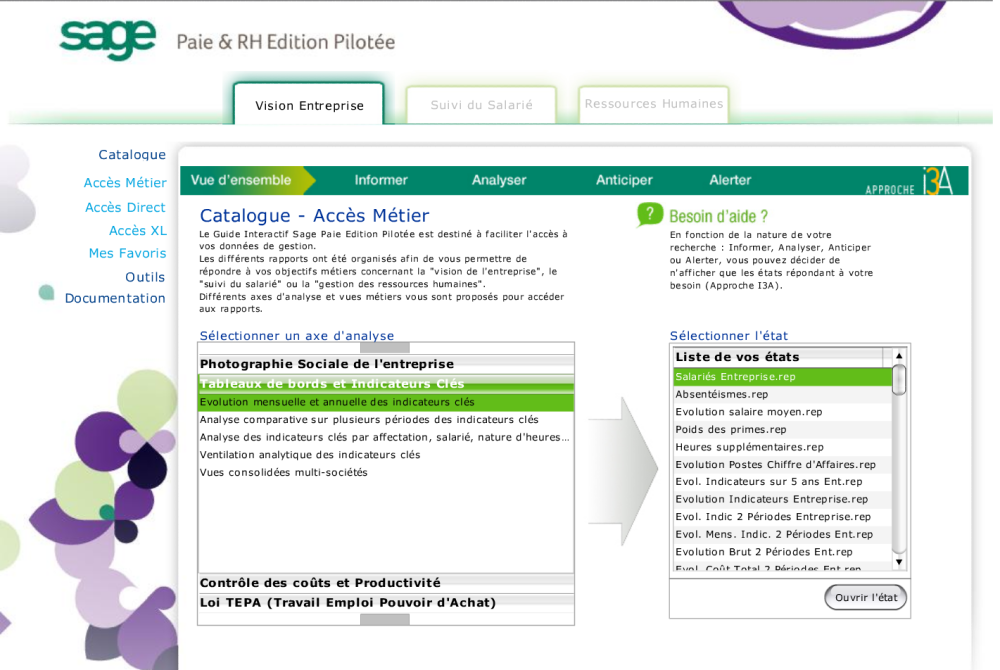Select Poids des primes.rep
1000x670 pixels.
783,430
